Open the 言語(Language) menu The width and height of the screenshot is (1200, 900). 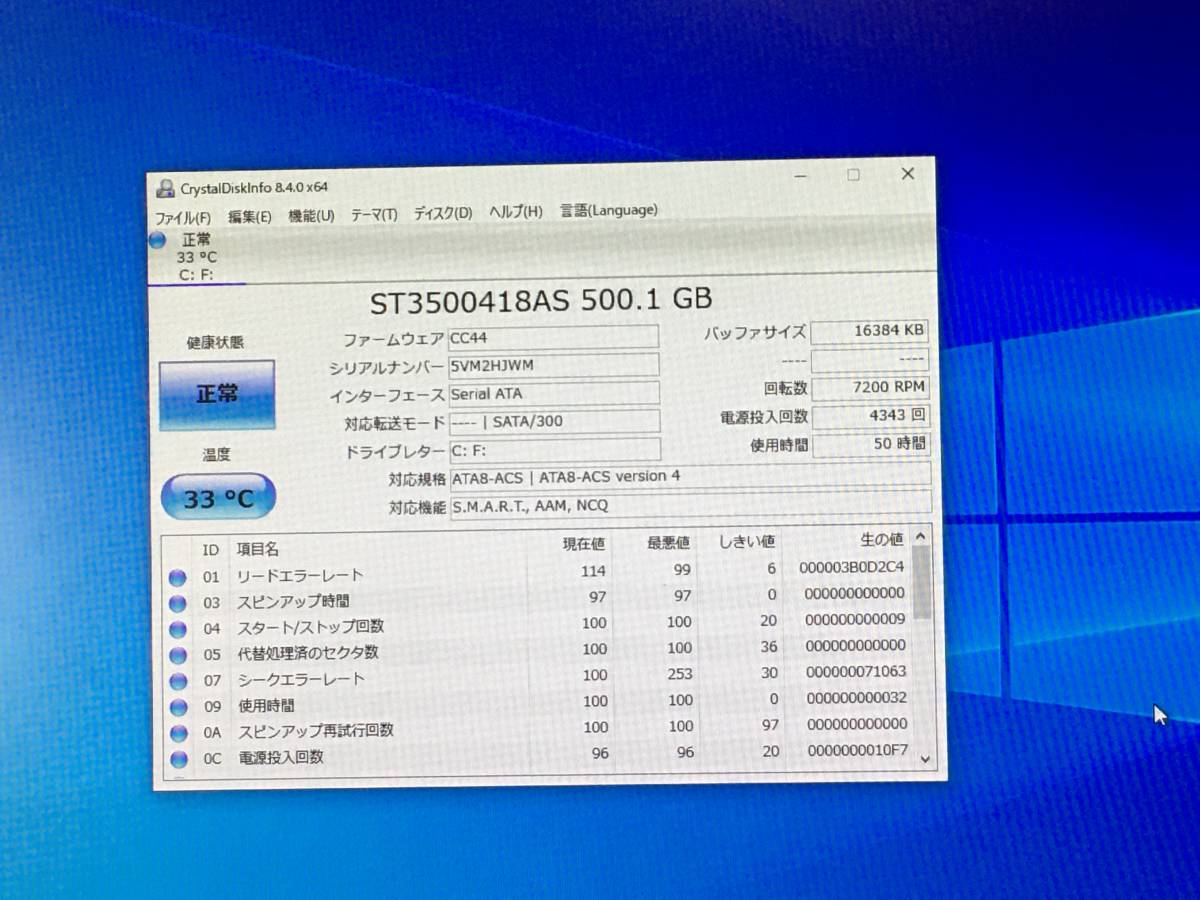click(x=608, y=210)
